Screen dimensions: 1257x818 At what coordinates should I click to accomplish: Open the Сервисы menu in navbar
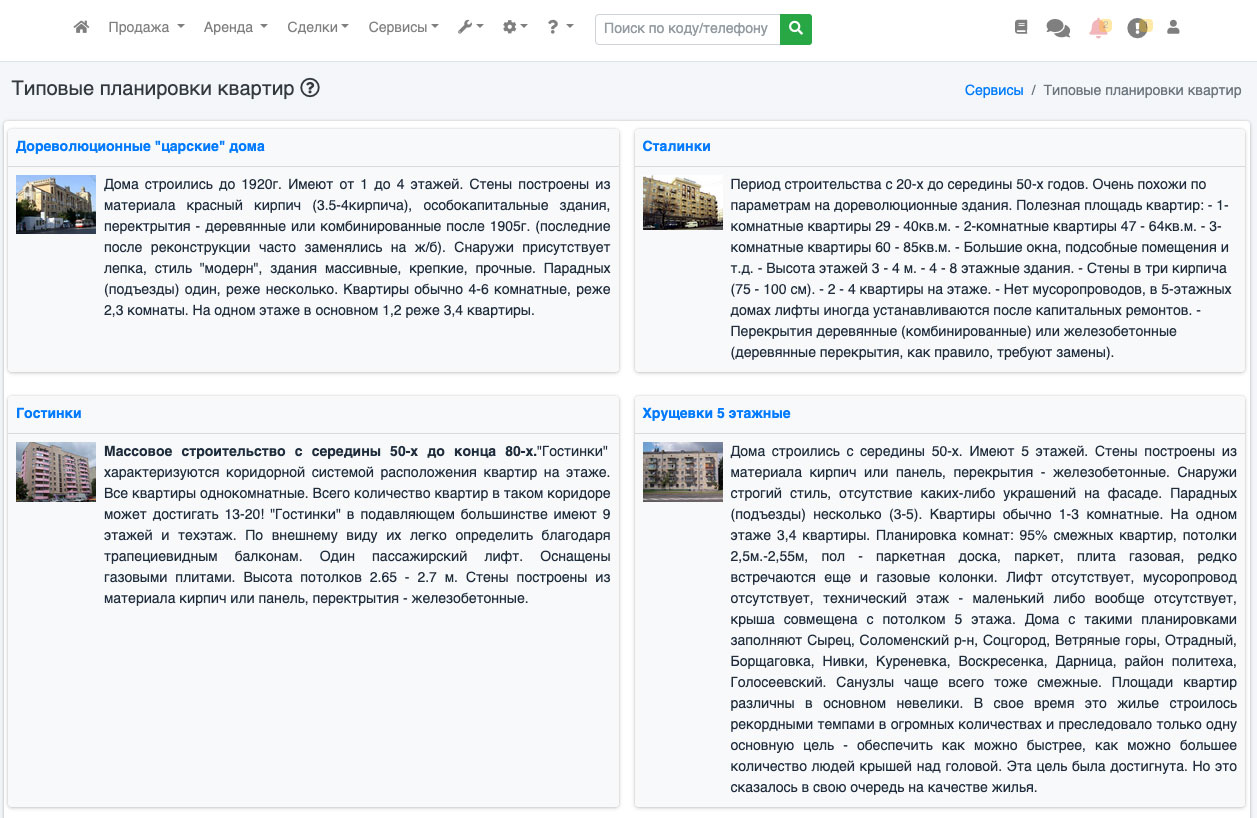point(403,28)
